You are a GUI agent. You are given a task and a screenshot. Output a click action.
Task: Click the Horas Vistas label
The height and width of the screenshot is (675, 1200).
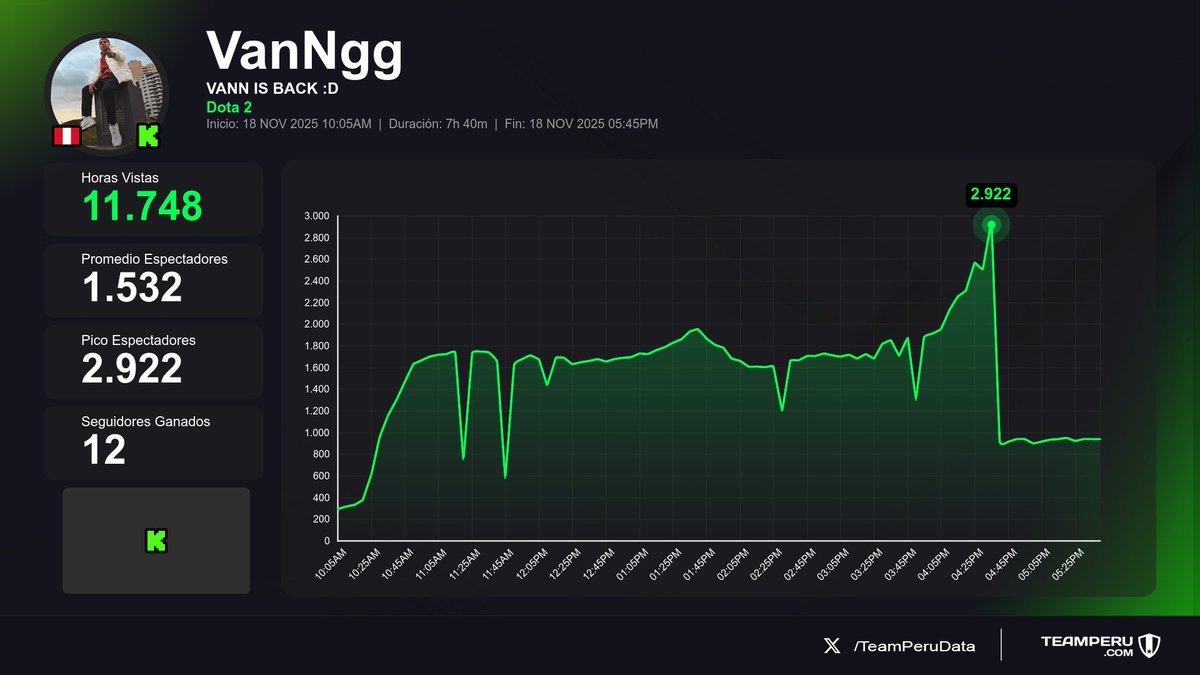120,177
